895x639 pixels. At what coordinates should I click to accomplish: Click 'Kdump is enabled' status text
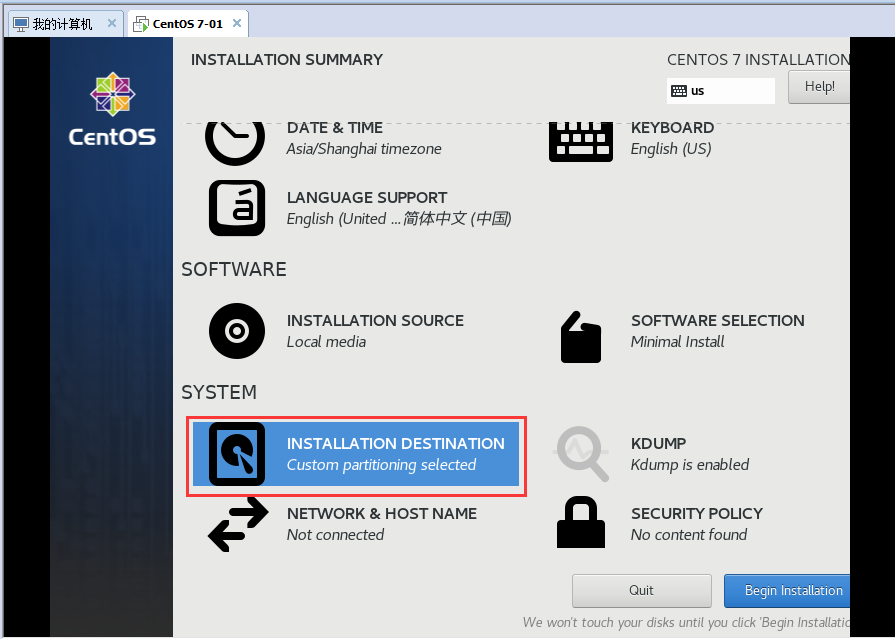[x=690, y=465]
